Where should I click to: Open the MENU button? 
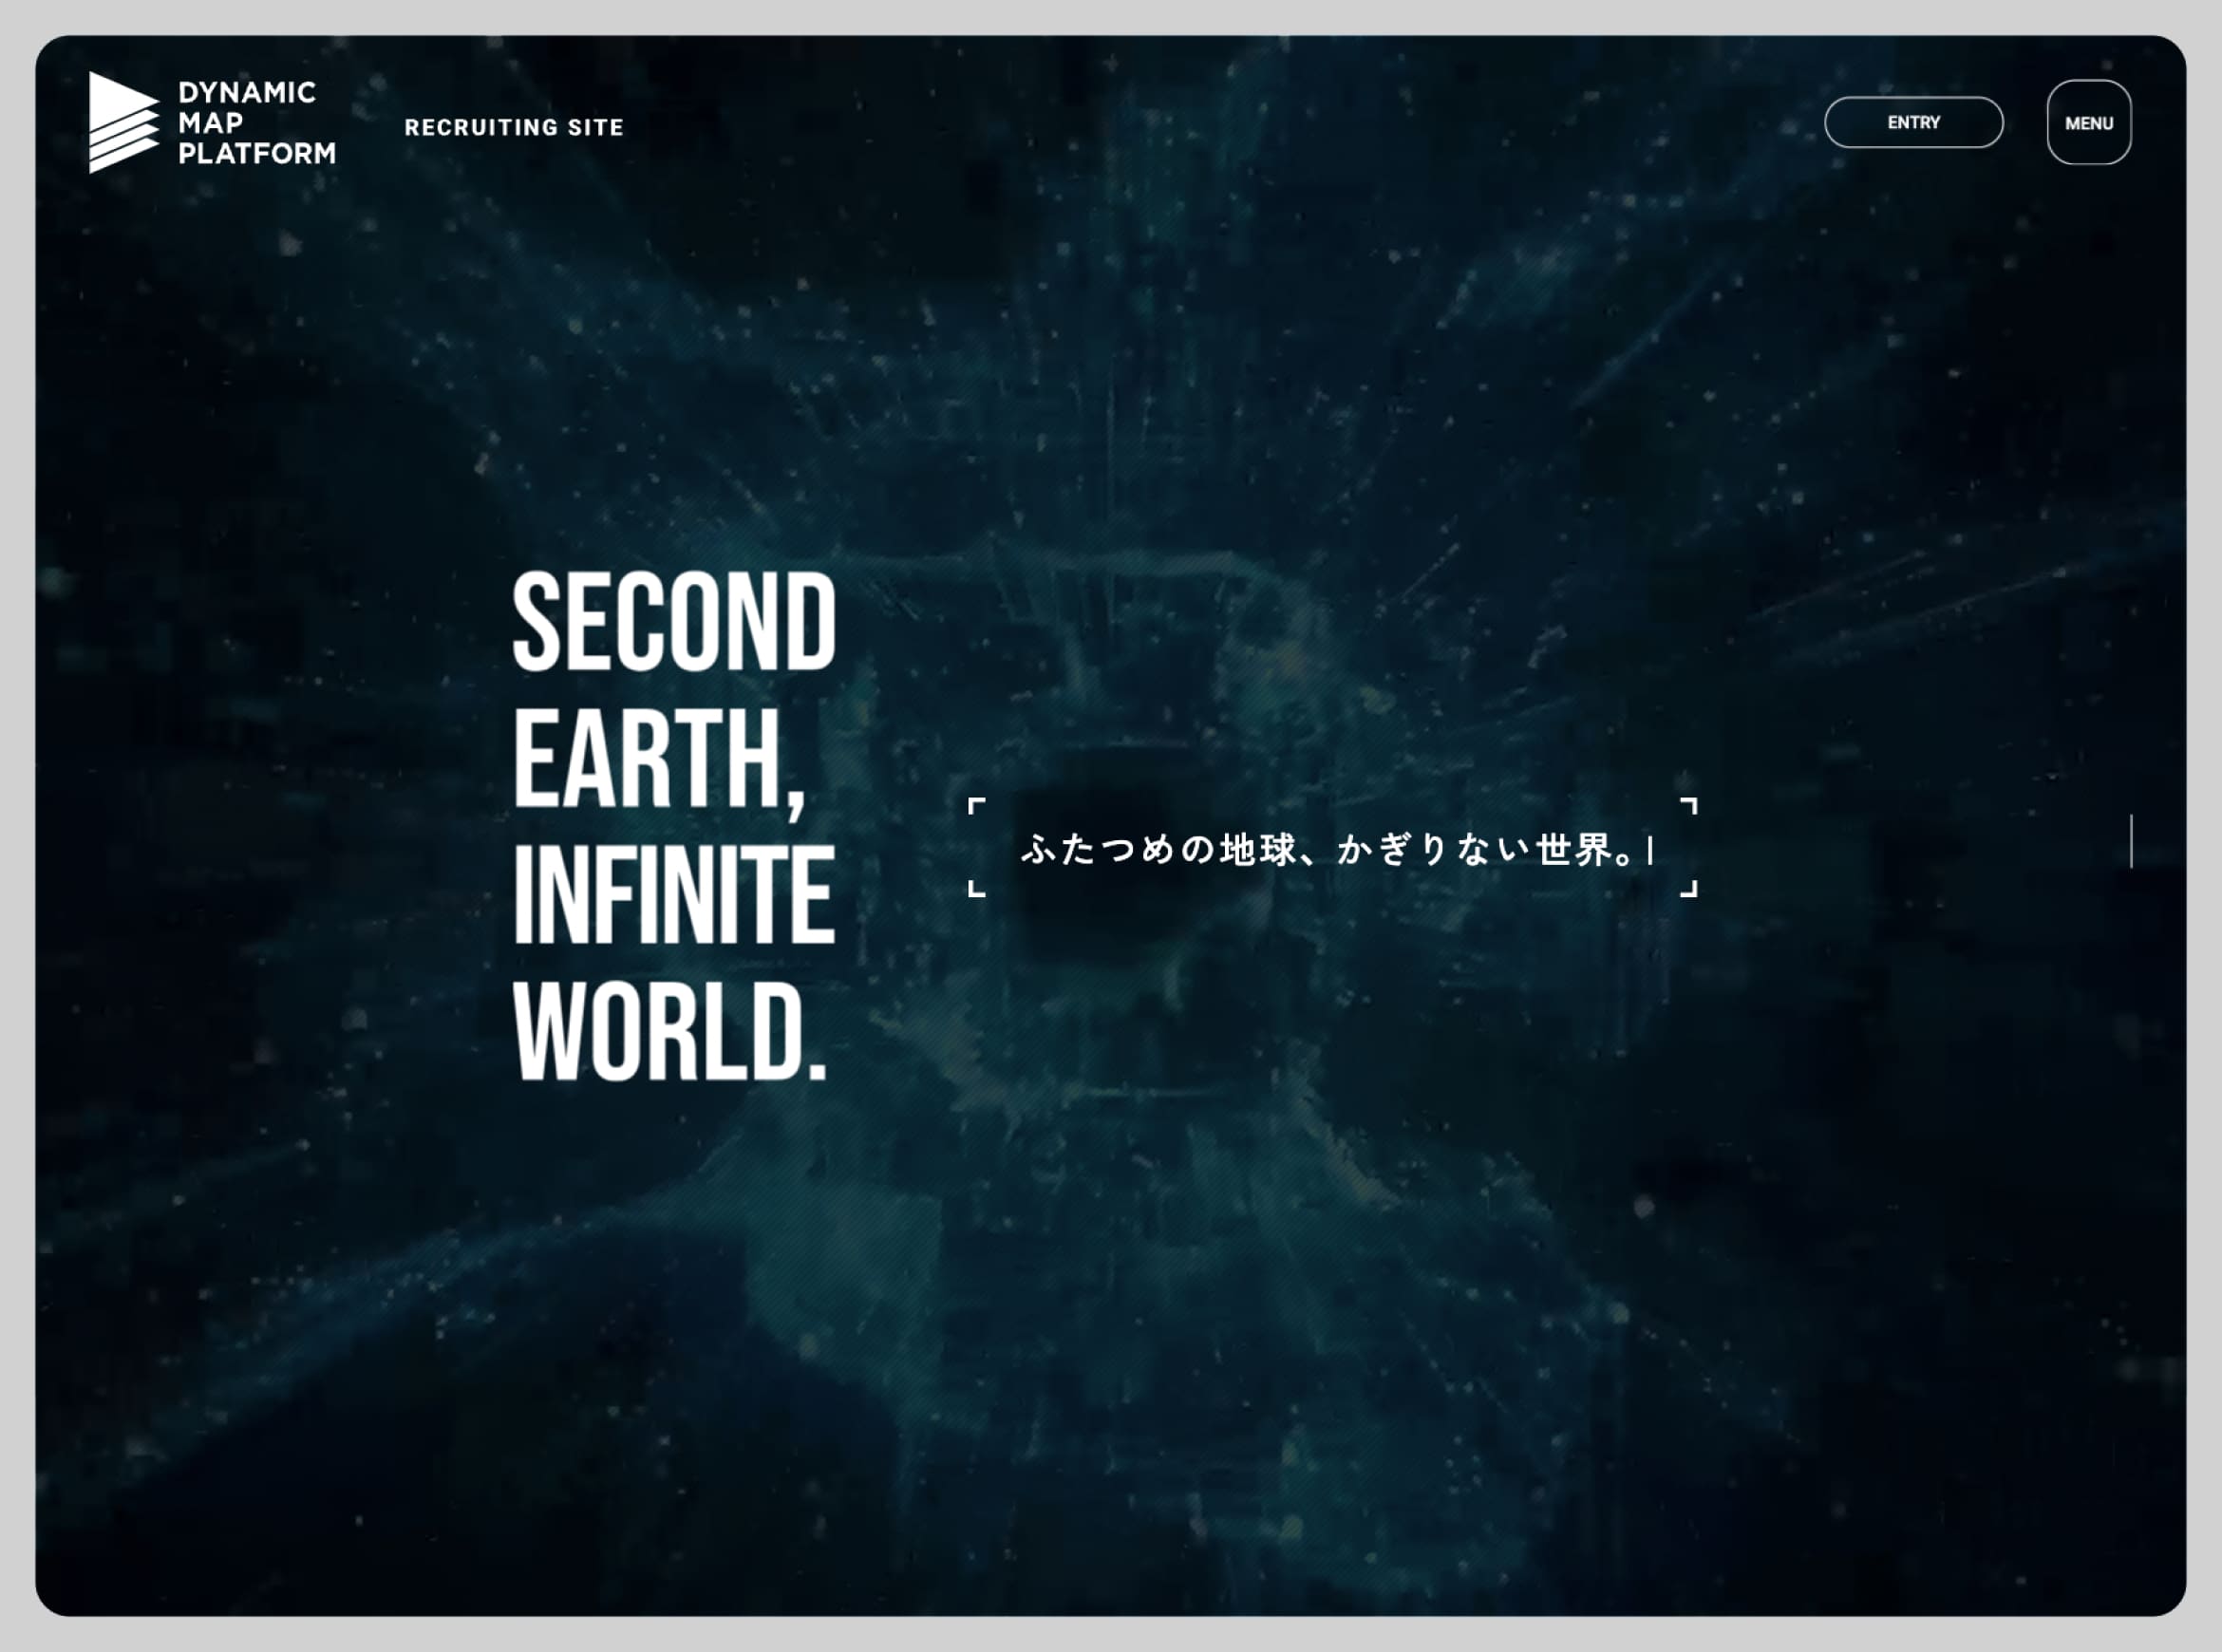point(2089,122)
